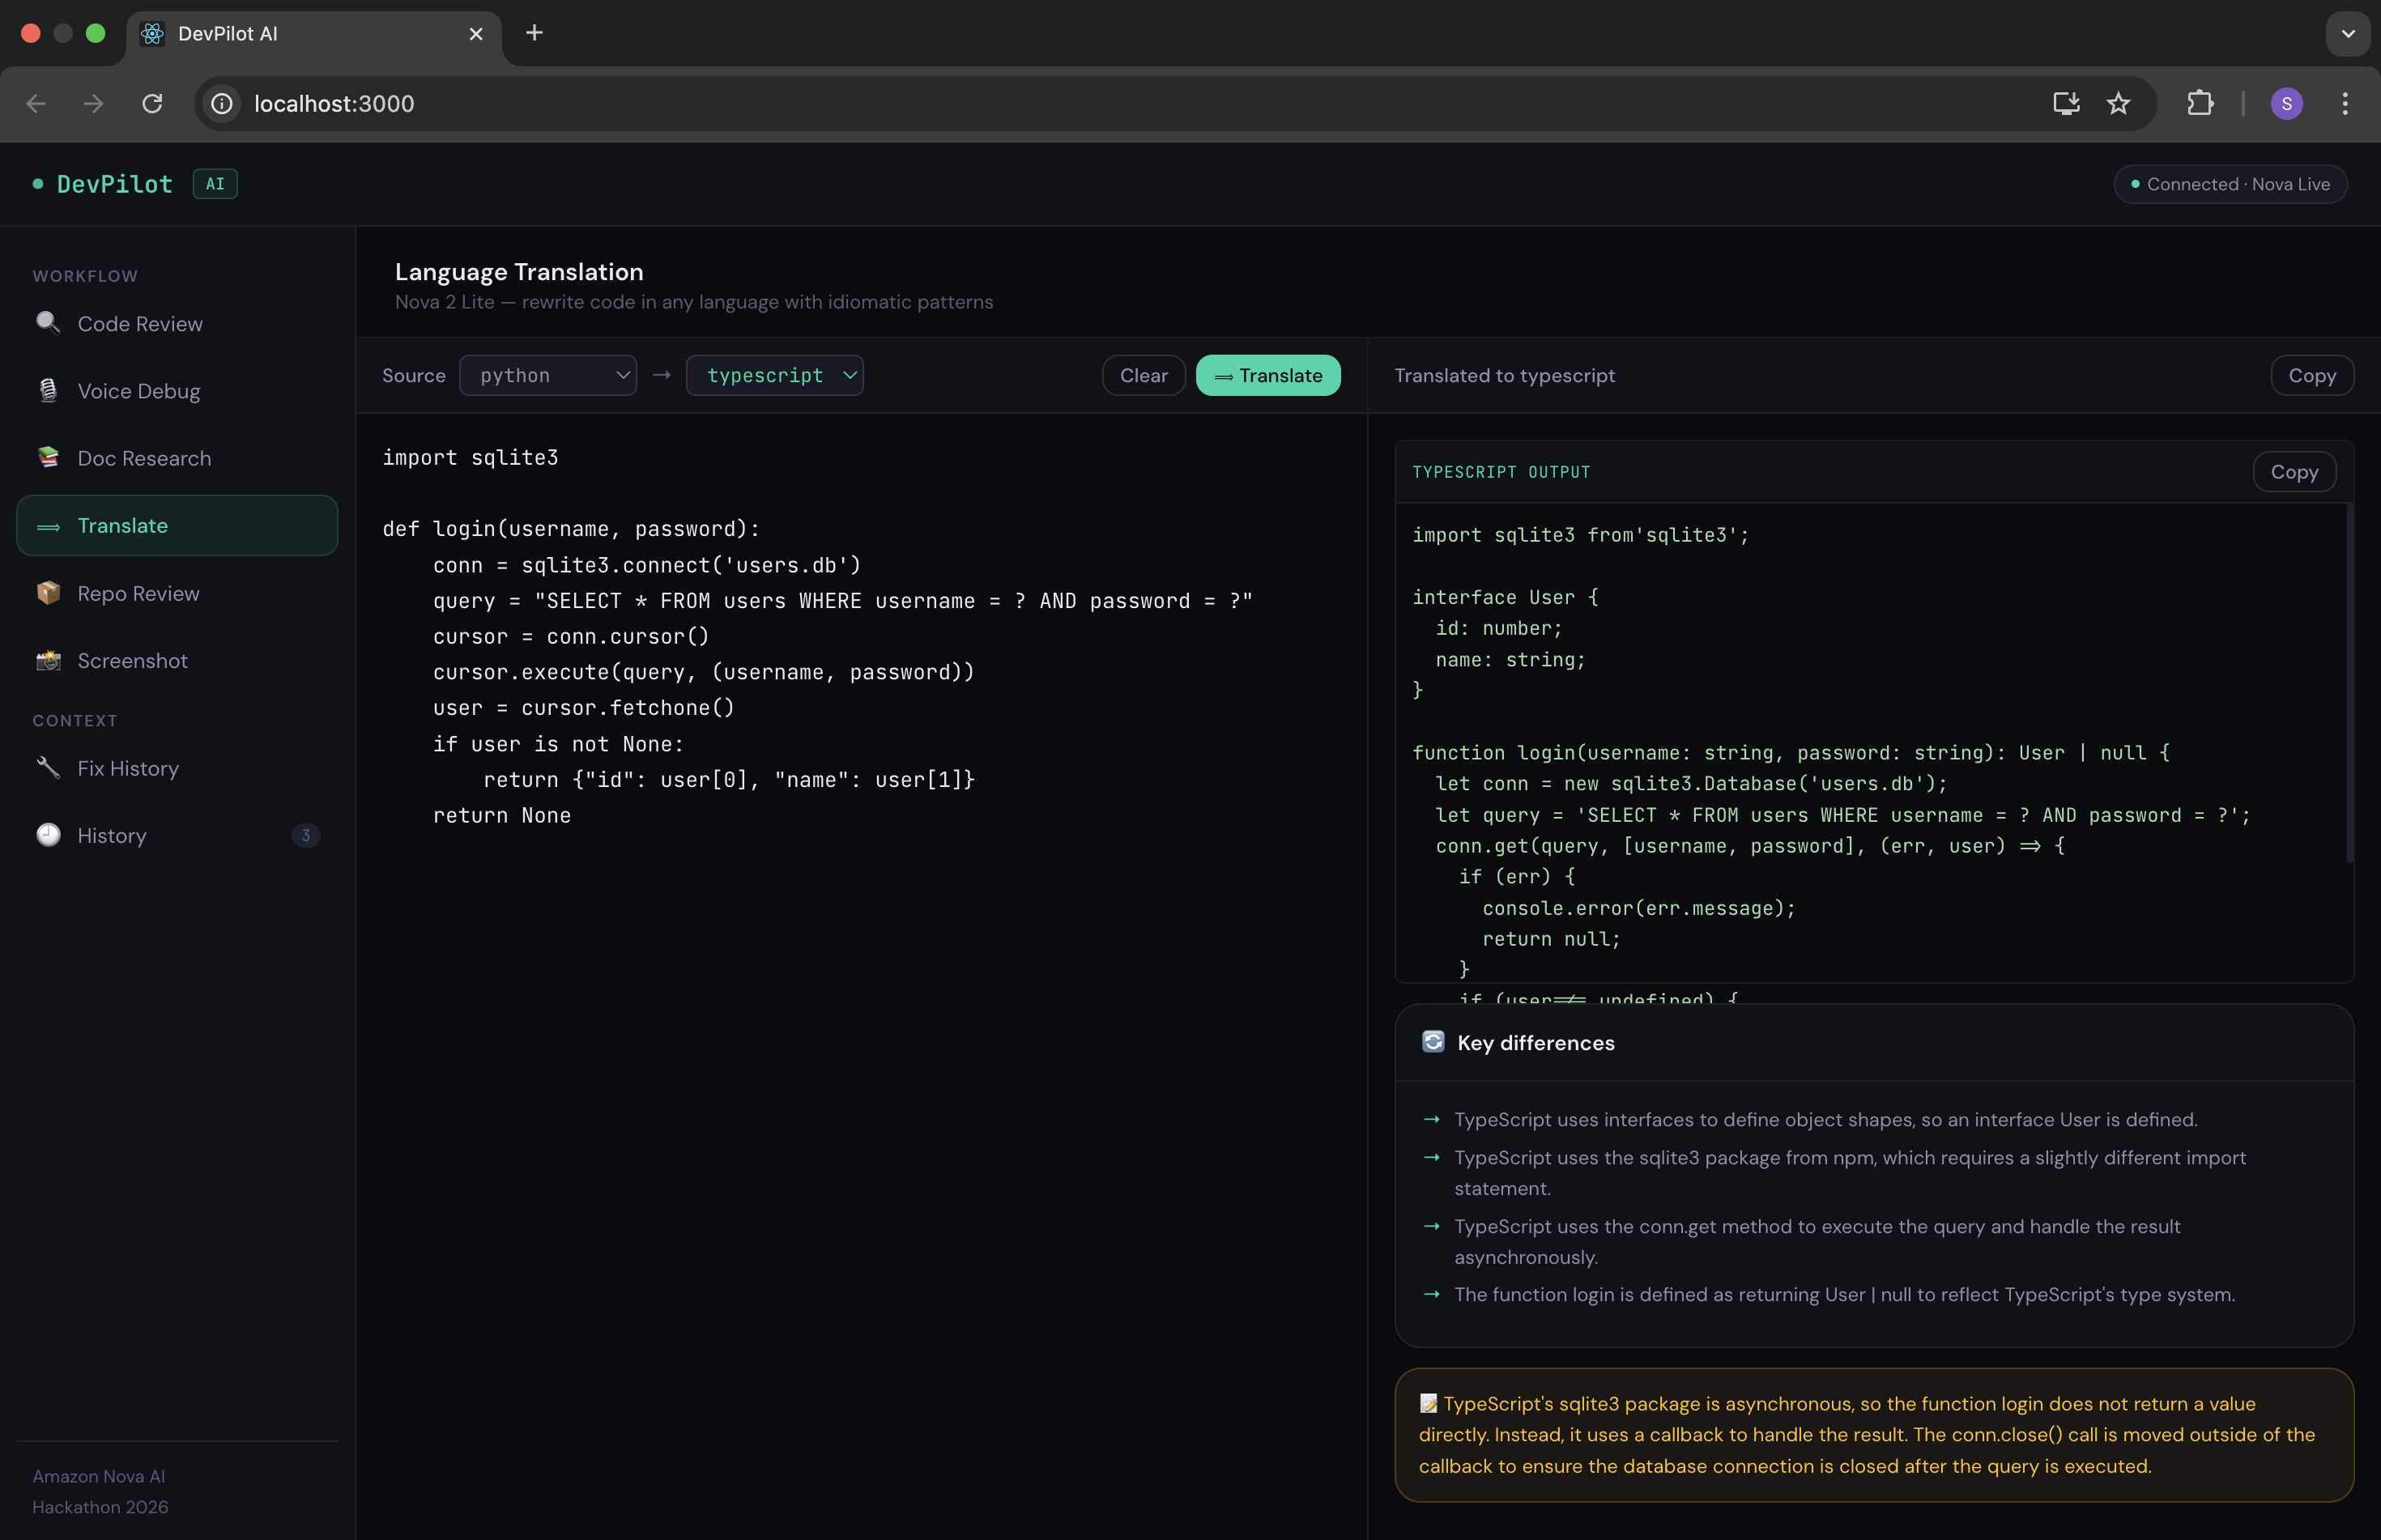Click the site information icon
Viewport: 2381px width, 1540px height.
pos(222,103)
